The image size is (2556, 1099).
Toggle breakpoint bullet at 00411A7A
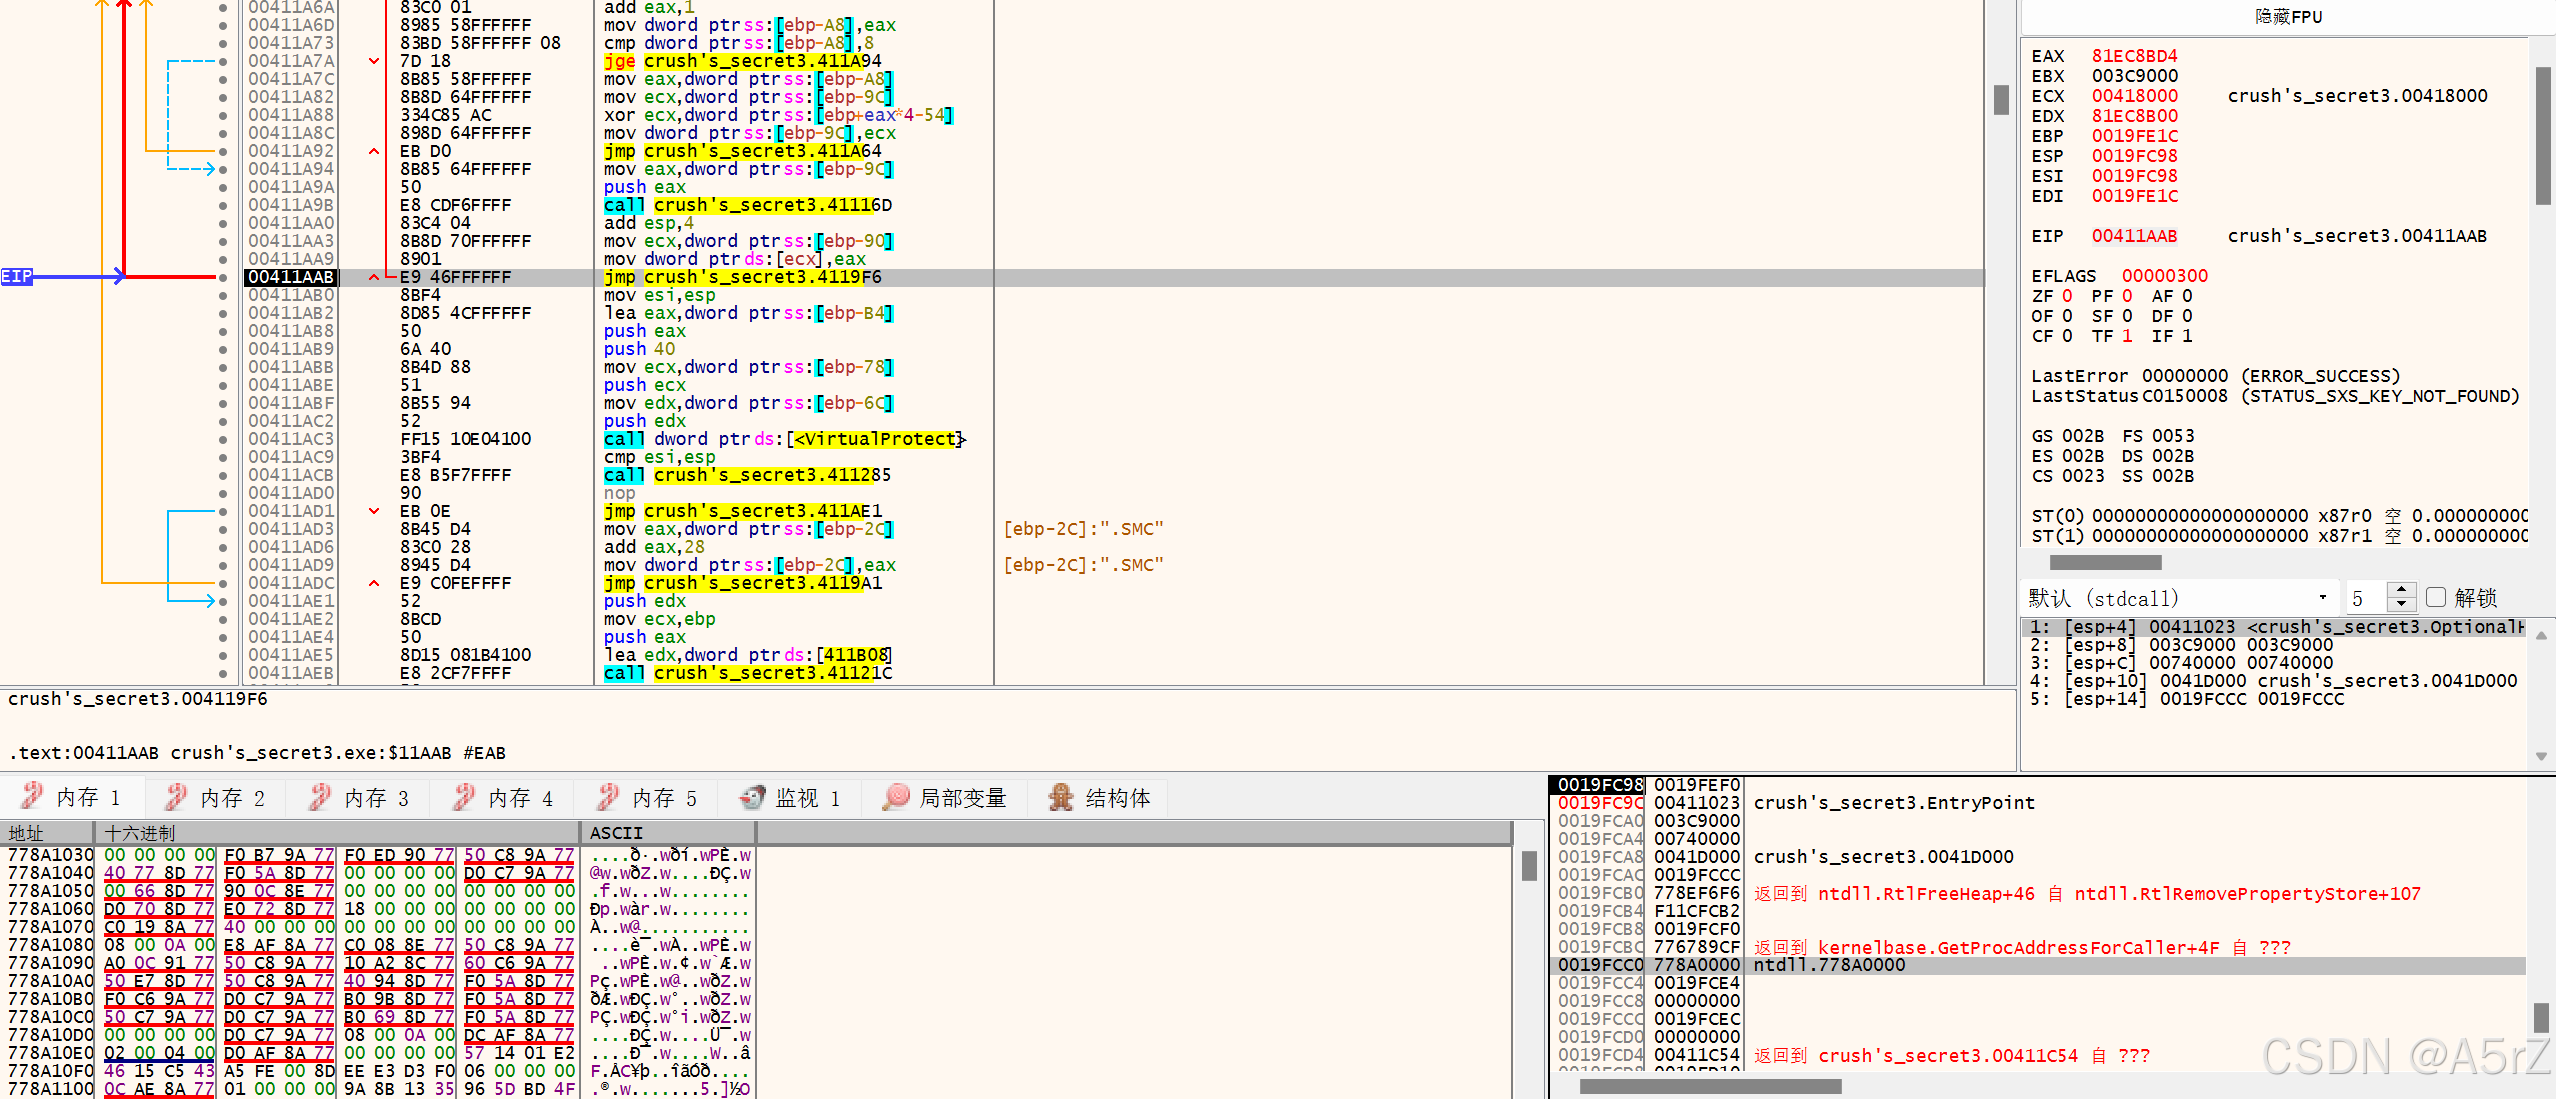click(223, 61)
